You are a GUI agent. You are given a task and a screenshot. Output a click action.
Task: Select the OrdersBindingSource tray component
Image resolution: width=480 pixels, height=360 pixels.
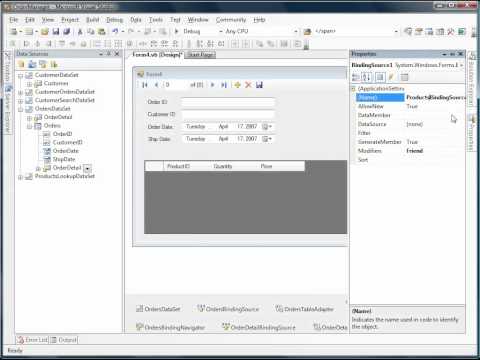pos(228,309)
